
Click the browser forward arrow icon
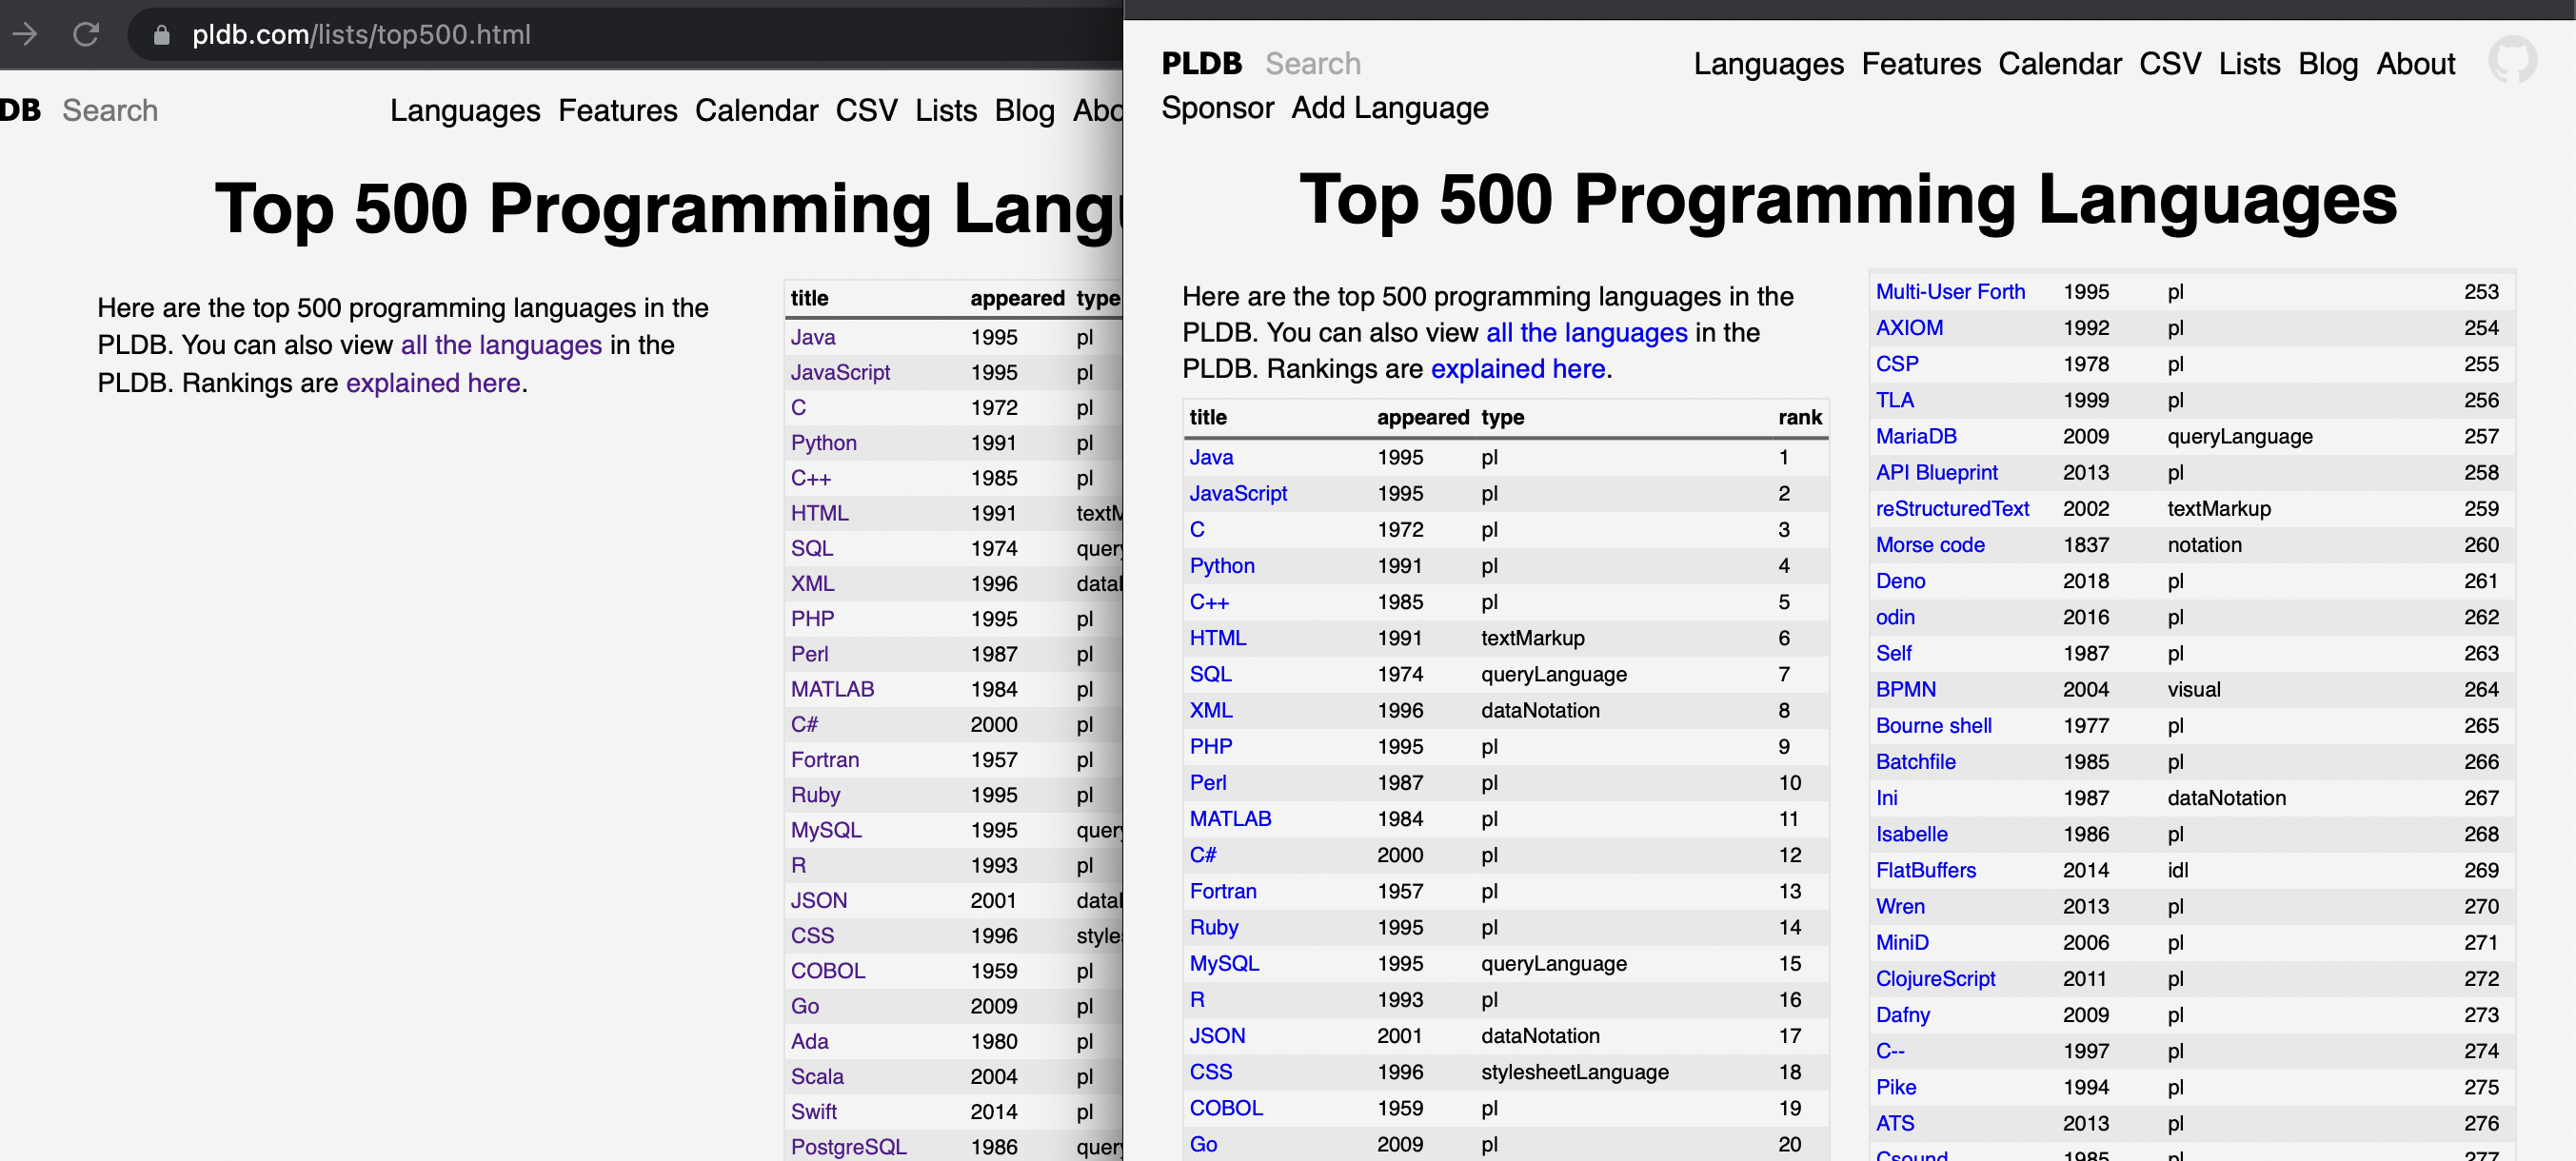[25, 34]
